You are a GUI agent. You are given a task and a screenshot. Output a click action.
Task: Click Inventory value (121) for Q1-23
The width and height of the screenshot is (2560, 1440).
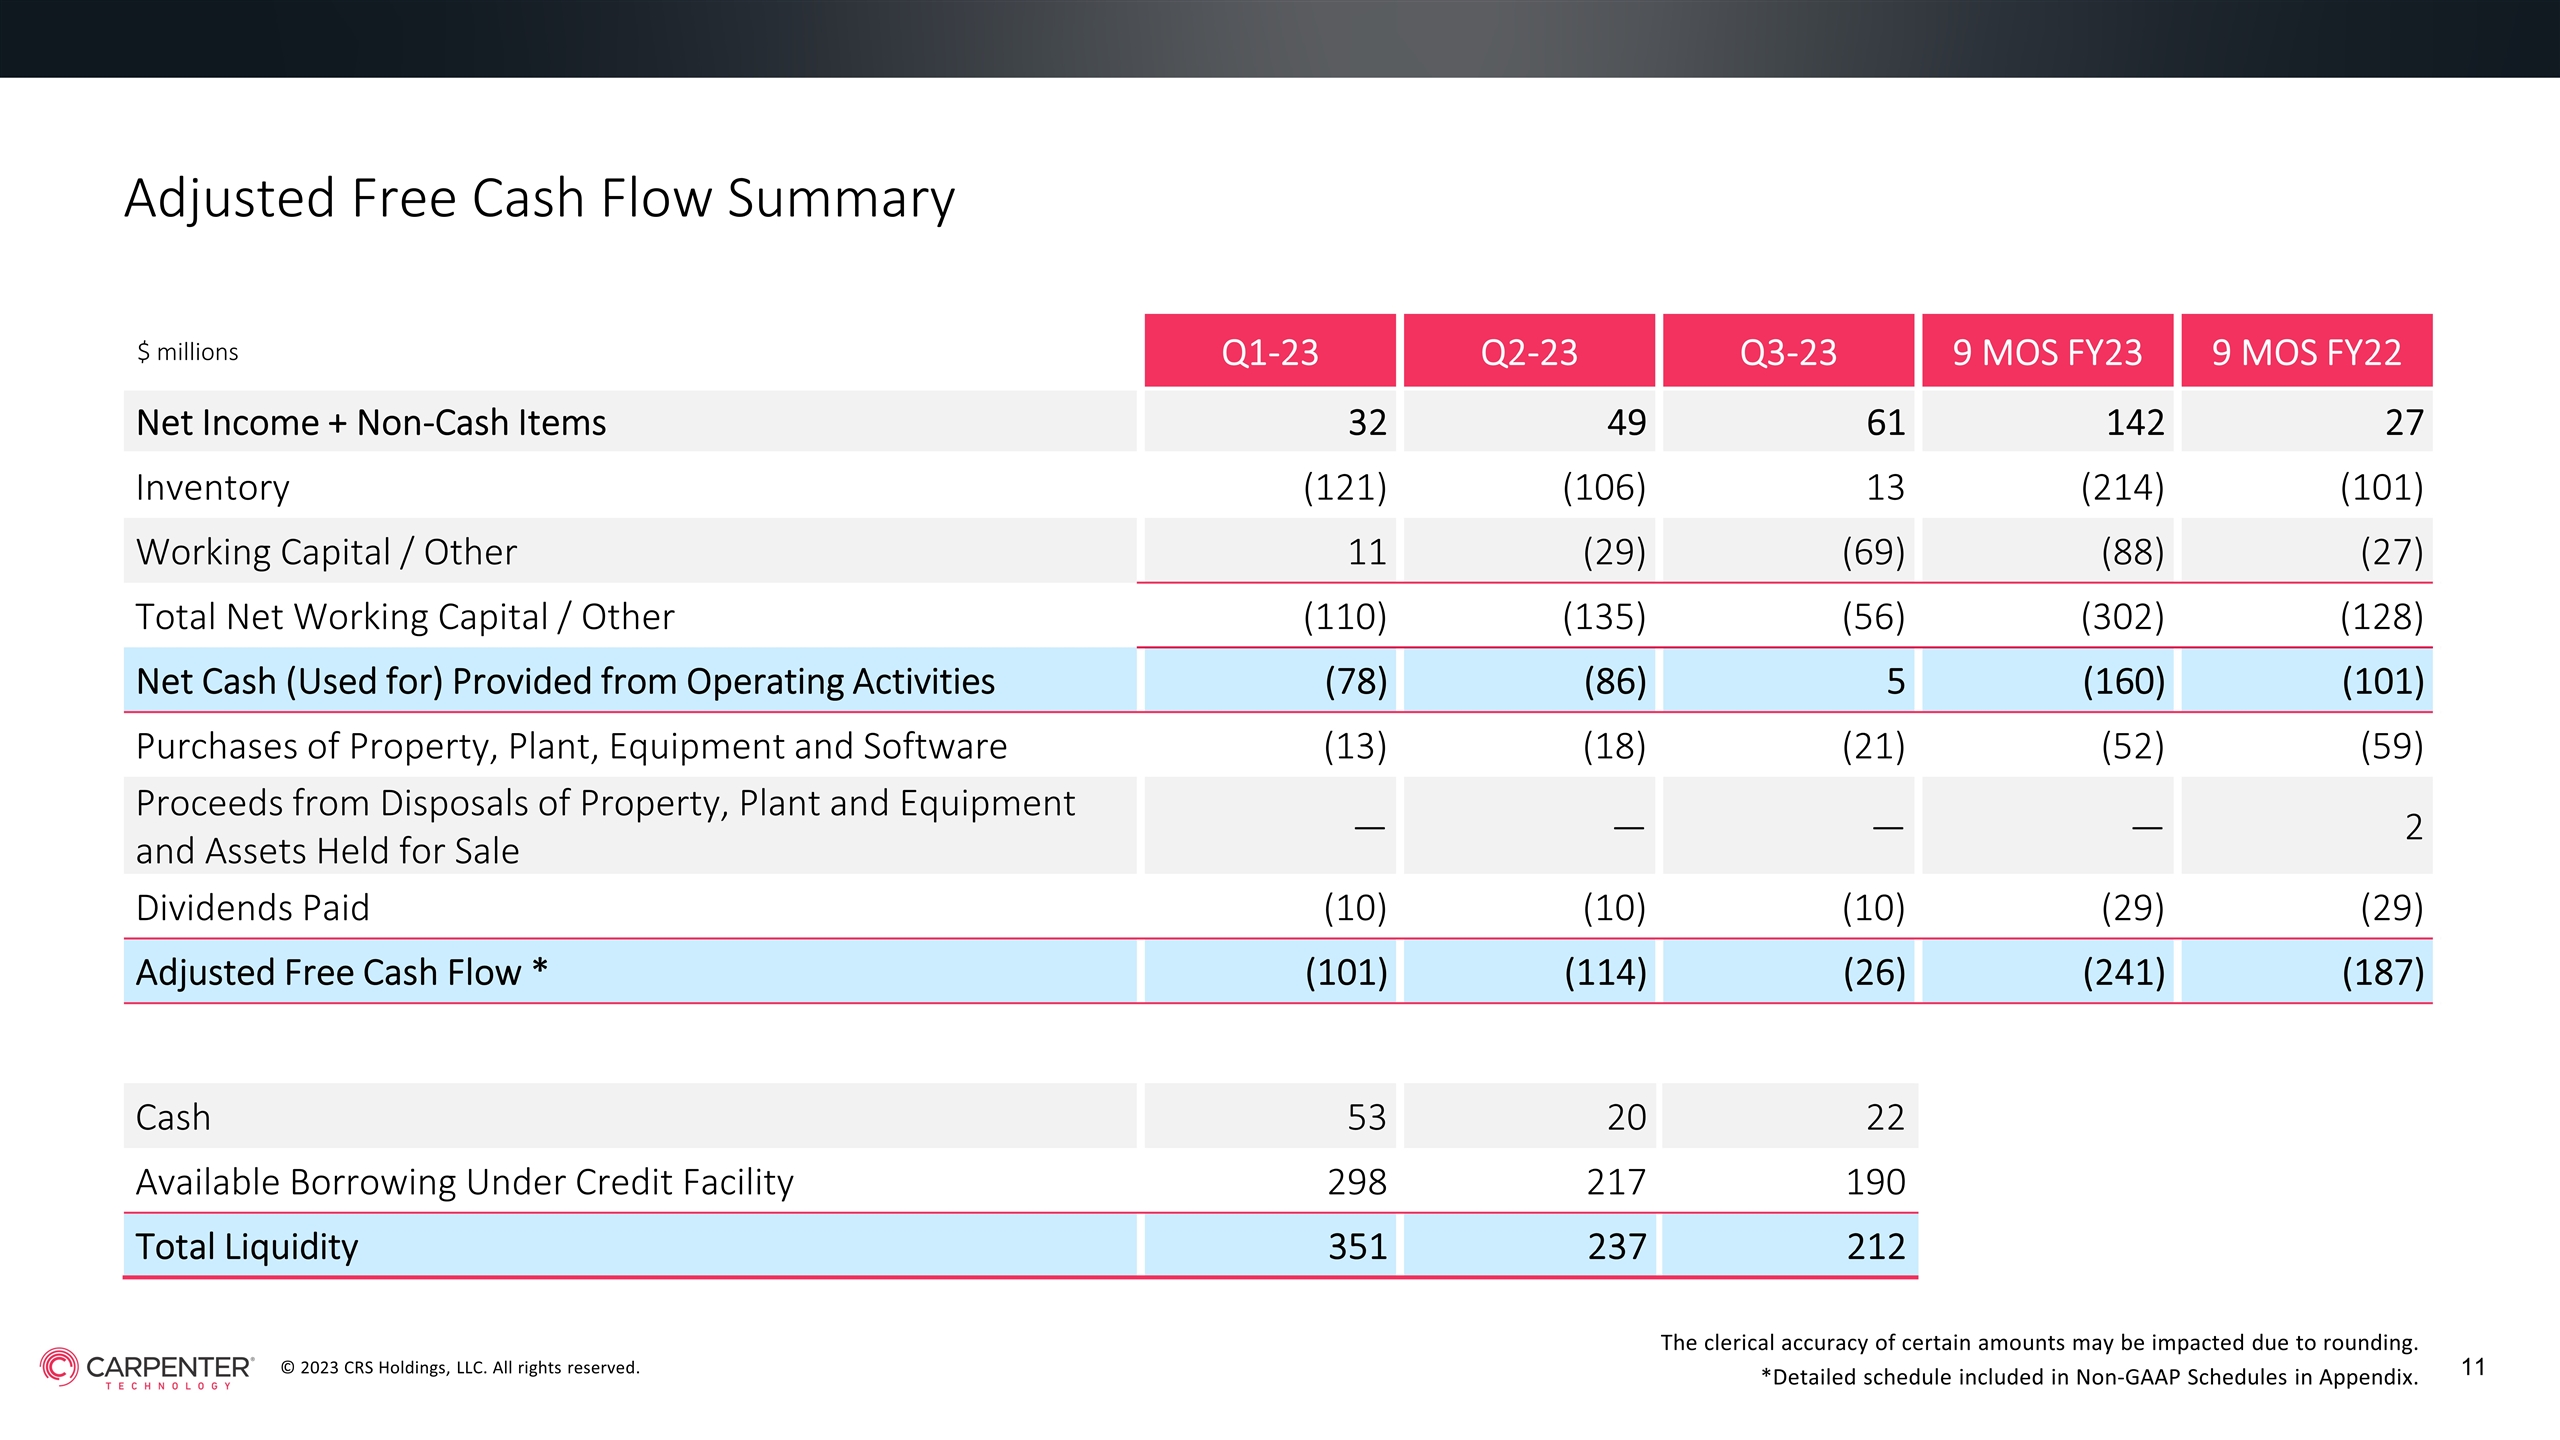coord(1345,488)
